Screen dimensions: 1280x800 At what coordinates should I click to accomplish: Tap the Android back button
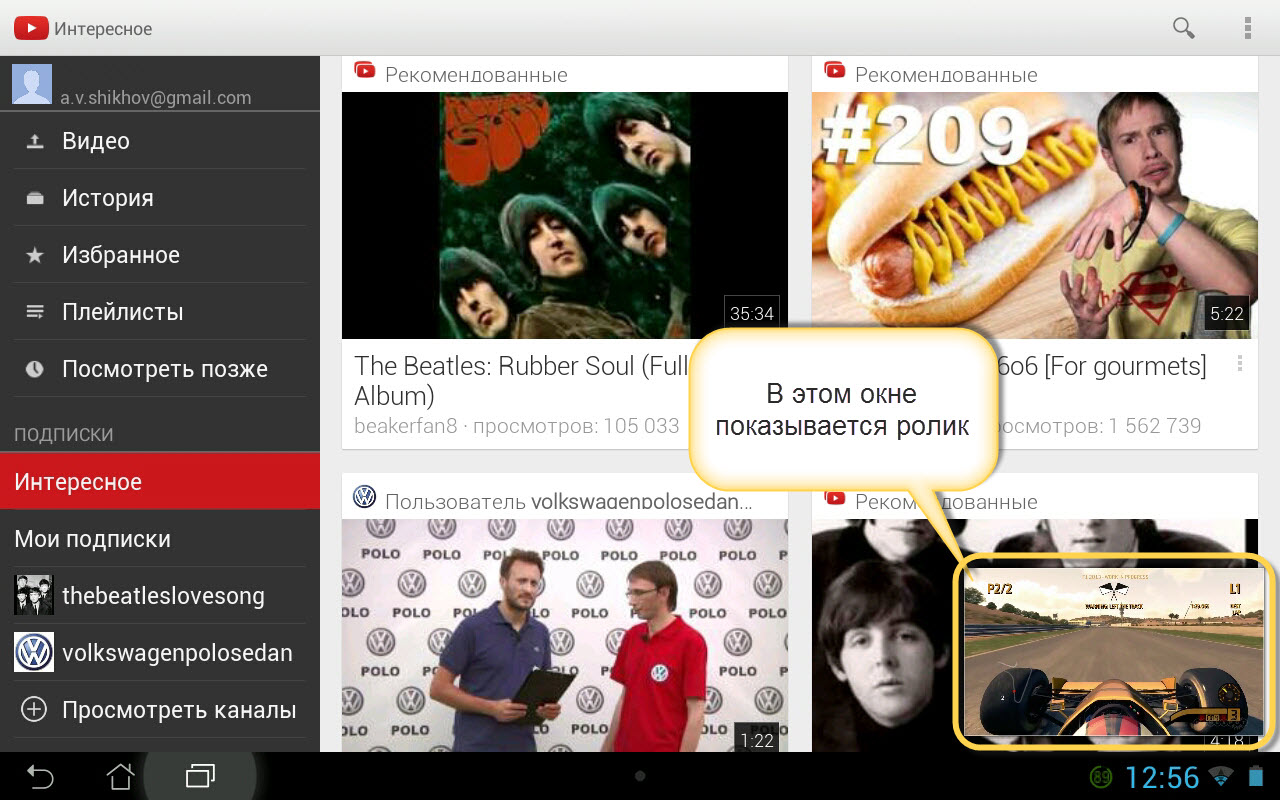(40, 776)
